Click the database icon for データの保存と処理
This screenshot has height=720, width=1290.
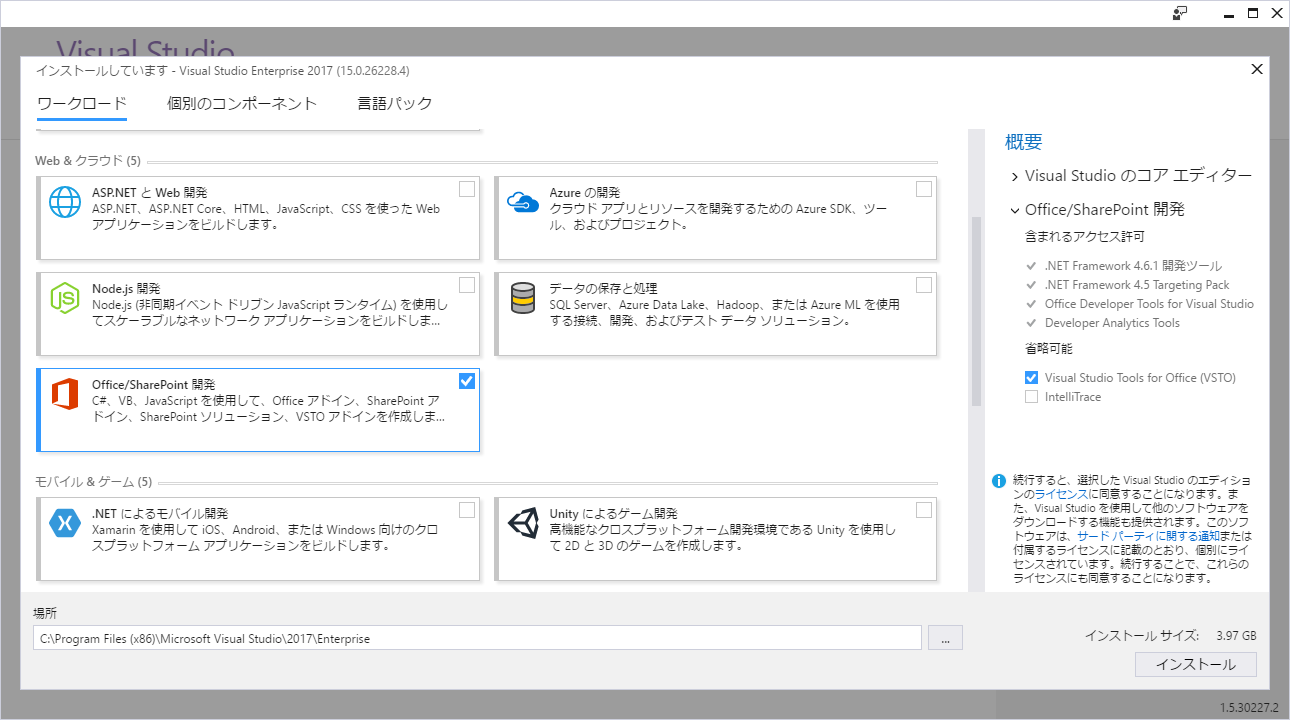pyautogui.click(x=523, y=298)
